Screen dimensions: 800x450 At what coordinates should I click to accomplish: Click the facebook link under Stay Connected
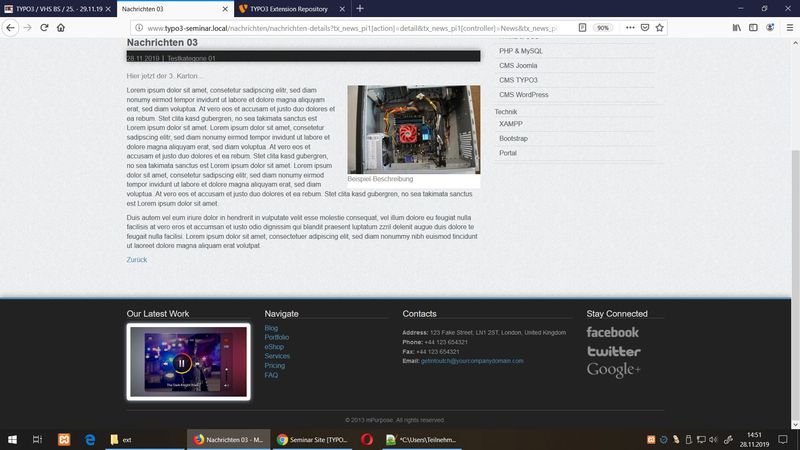tap(612, 332)
